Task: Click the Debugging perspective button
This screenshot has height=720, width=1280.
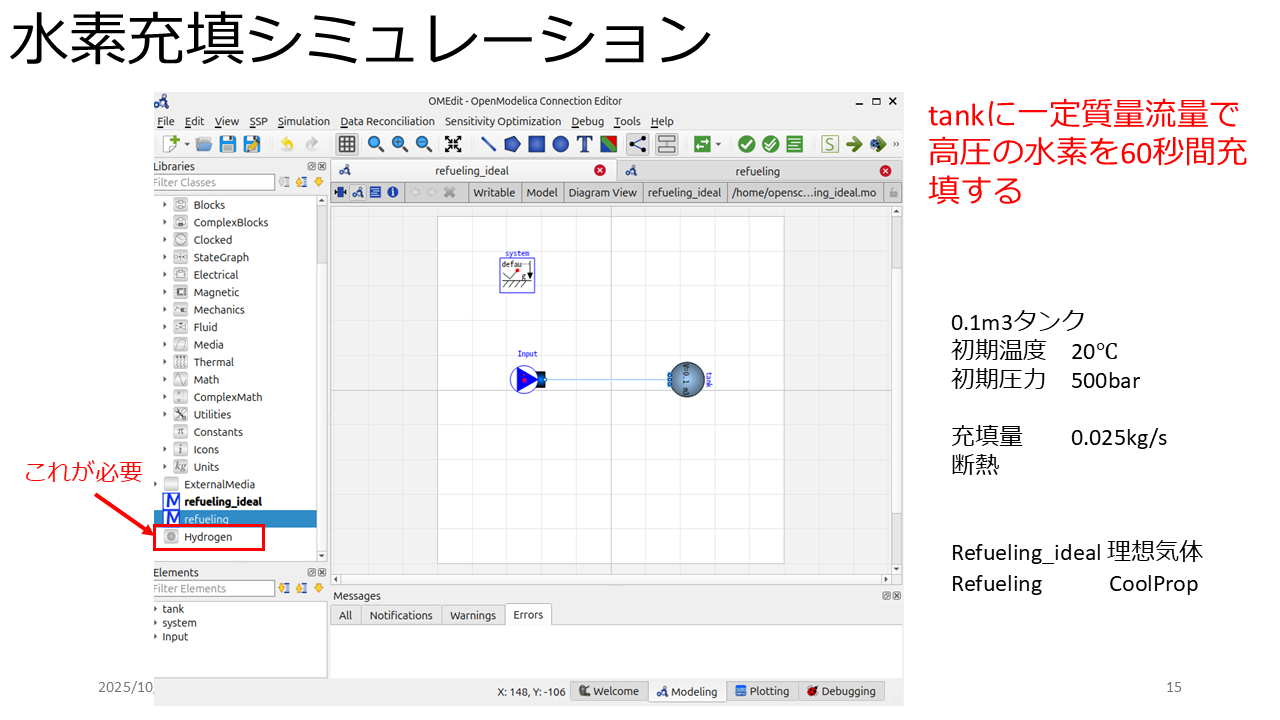Action: click(x=841, y=691)
